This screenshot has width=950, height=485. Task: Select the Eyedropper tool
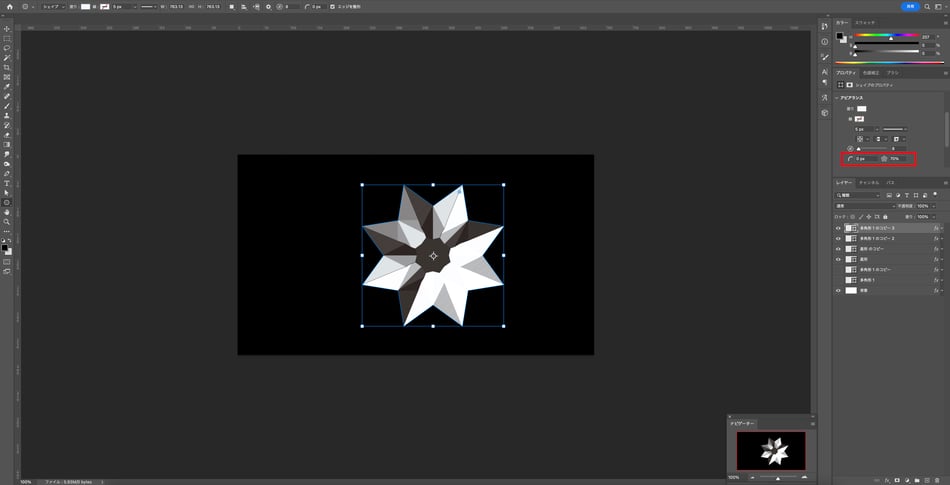click(x=7, y=86)
